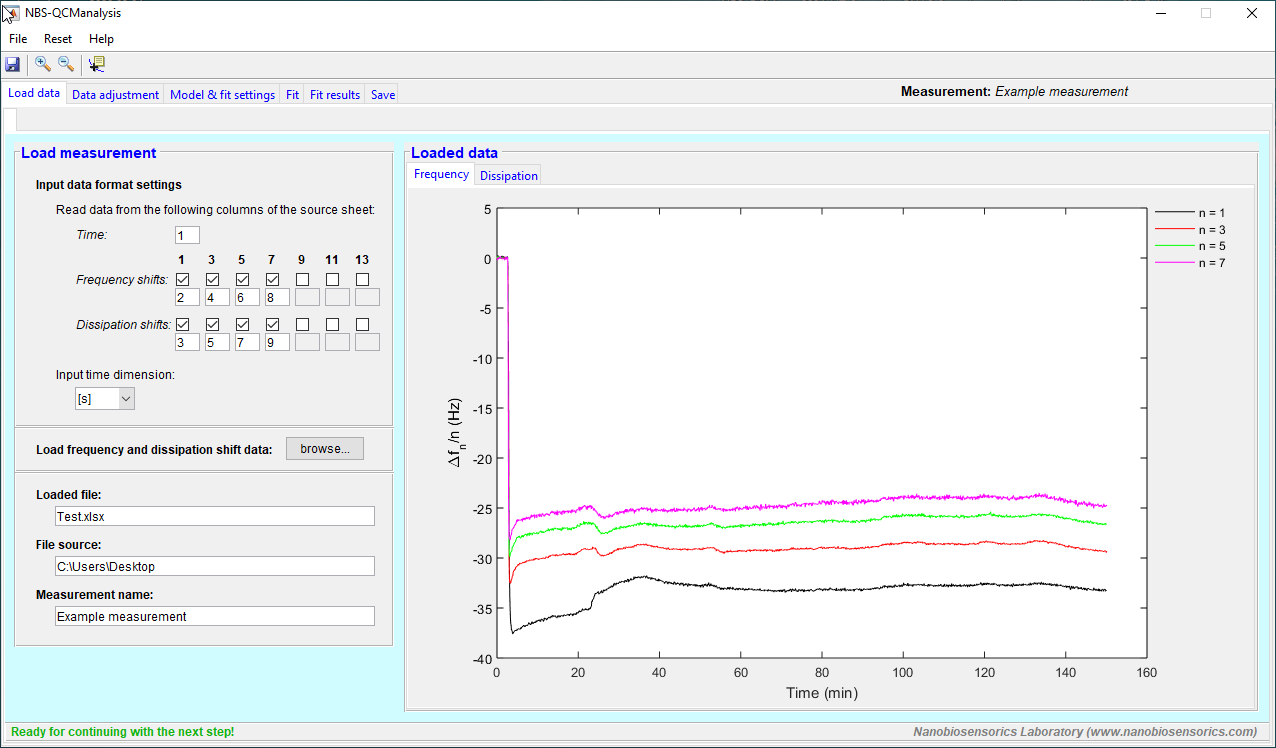The width and height of the screenshot is (1276, 748).
Task: Uncheck Frequency shifts overtone 5 checkbox
Action: pyautogui.click(x=242, y=280)
